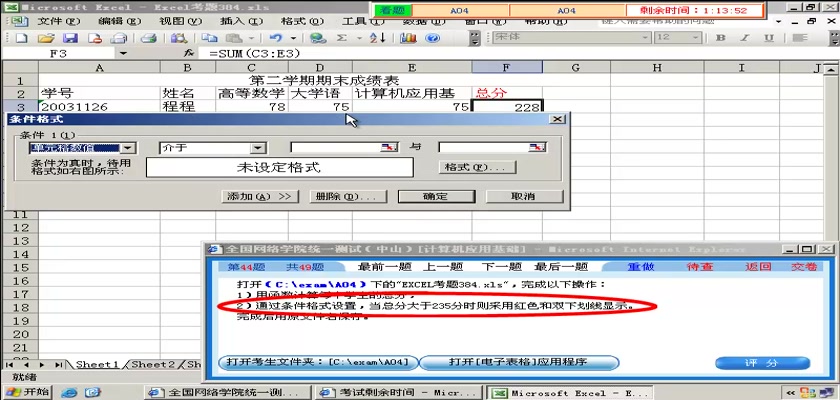Open the 介于 operator dropdown

(x=259, y=148)
